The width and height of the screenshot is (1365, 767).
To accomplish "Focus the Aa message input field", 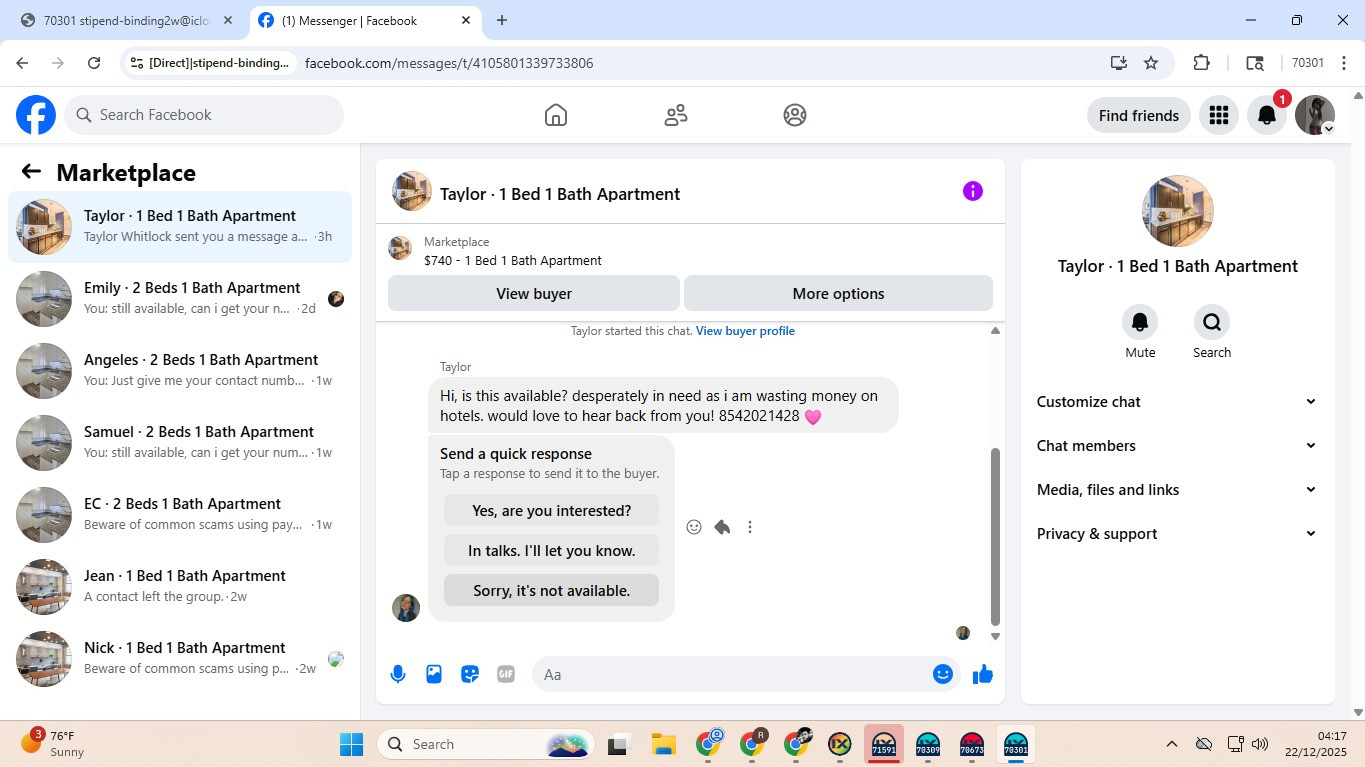I will point(746,674).
